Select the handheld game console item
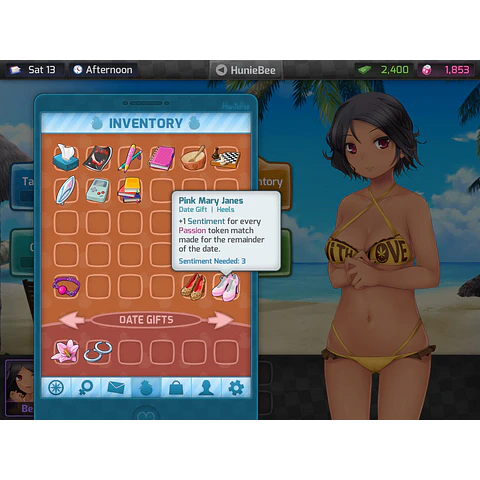This screenshot has height=480, width=480. [98, 190]
